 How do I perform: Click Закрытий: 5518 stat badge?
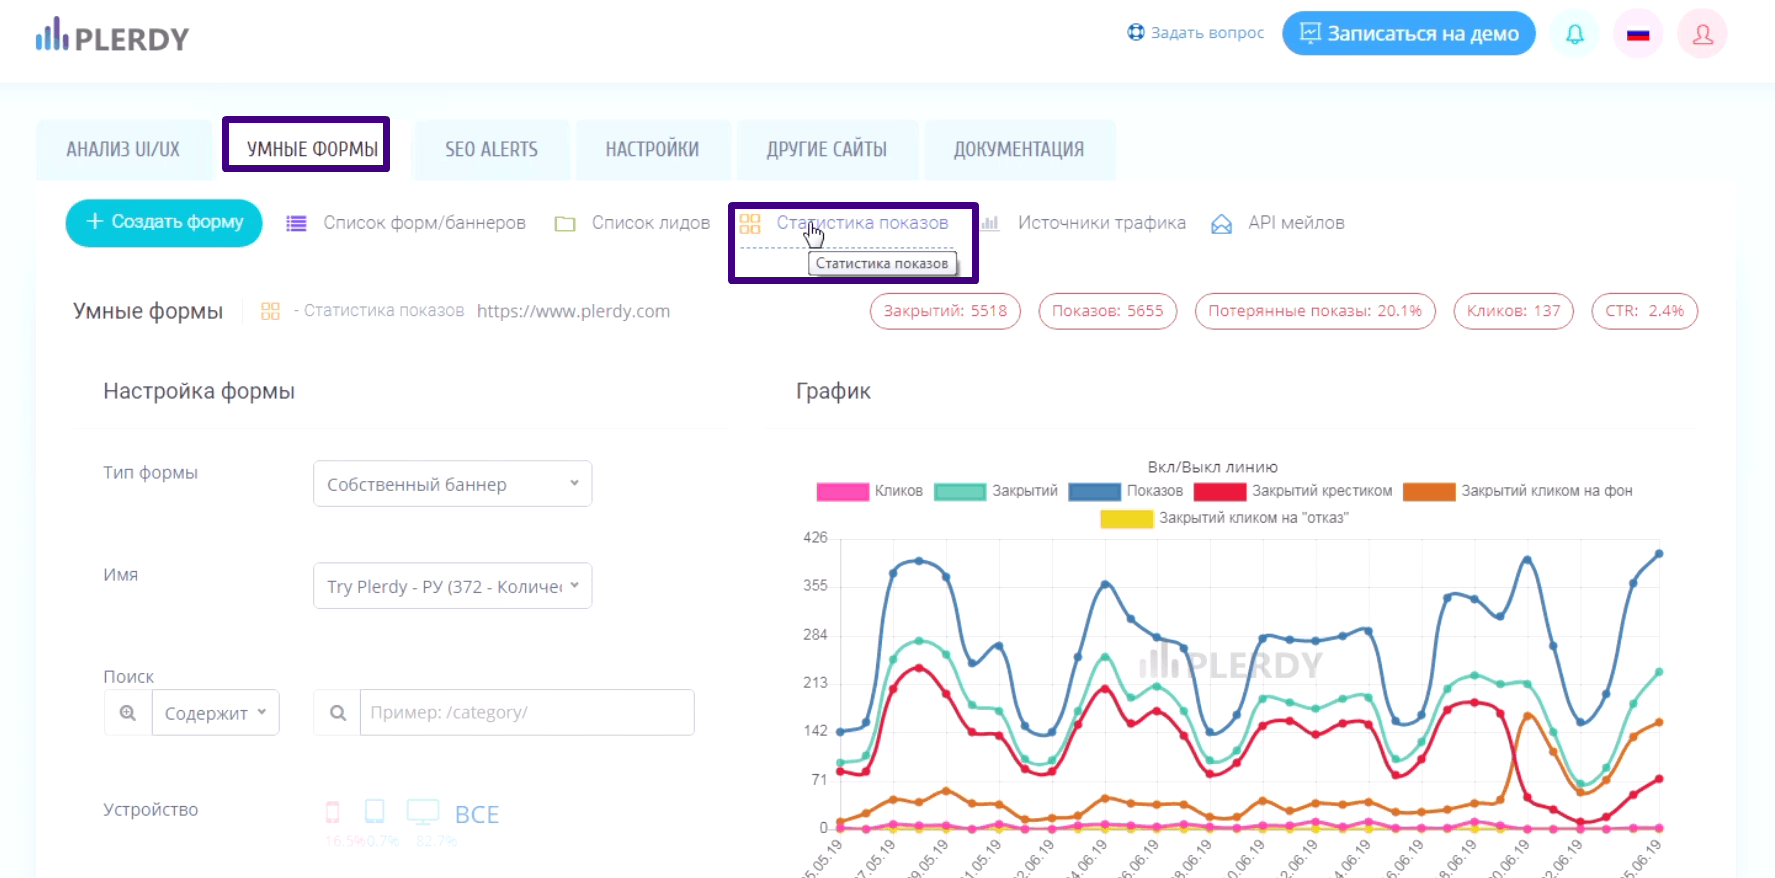pos(945,311)
